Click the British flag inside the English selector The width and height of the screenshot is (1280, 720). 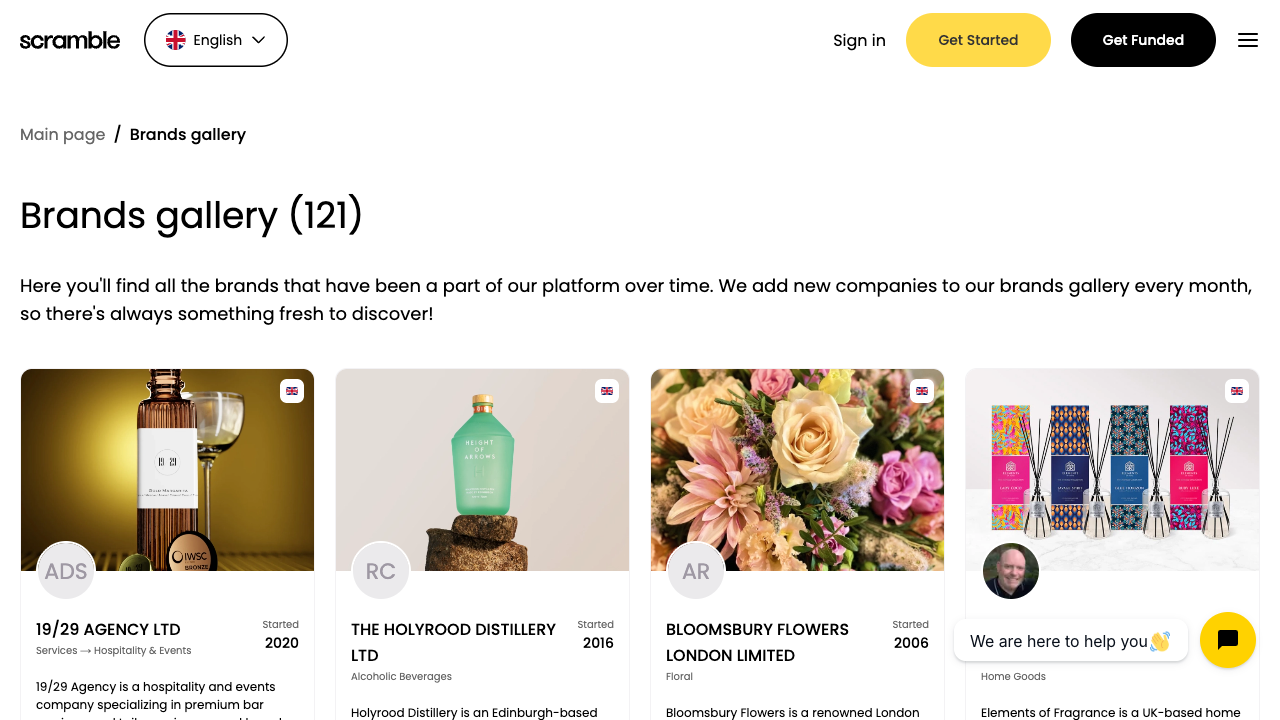pyautogui.click(x=176, y=40)
